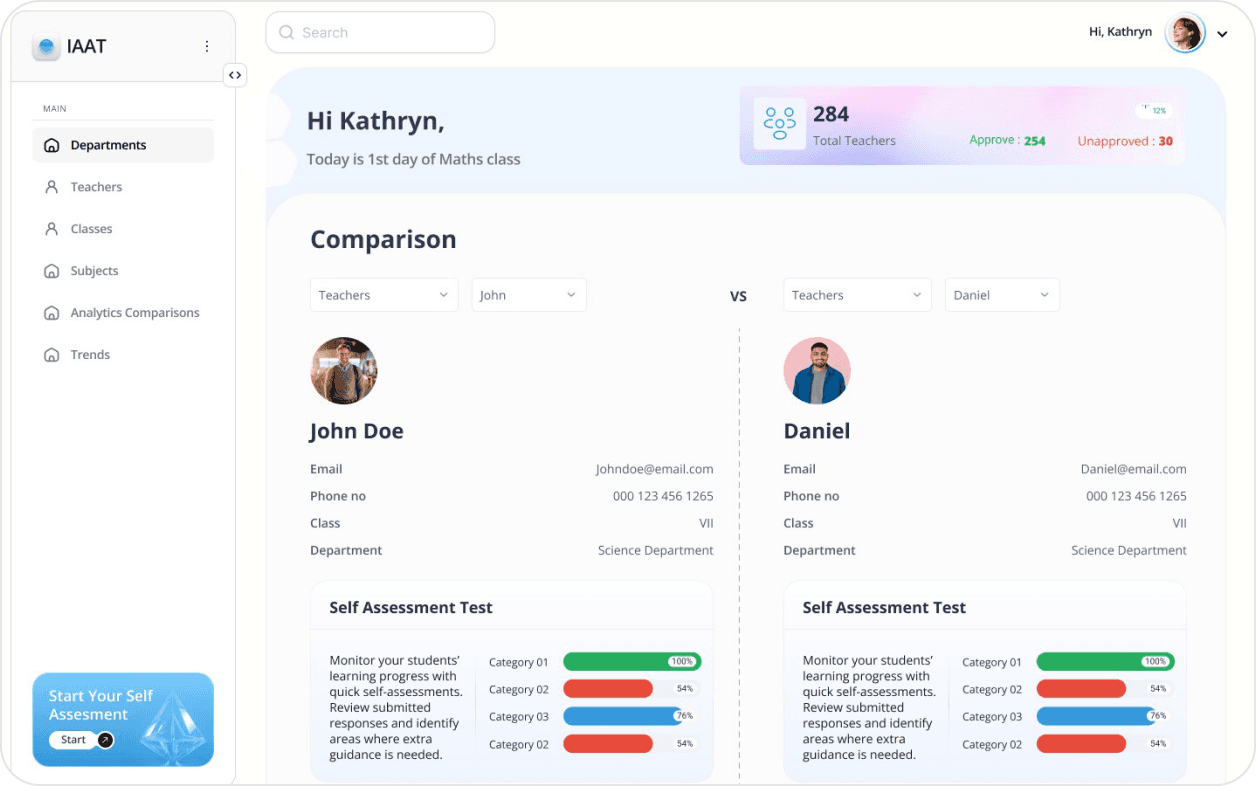Click the Start Your Self Assesment card

[x=123, y=719]
